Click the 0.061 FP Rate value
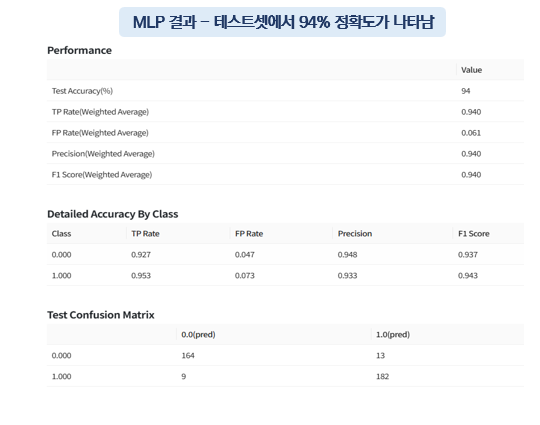Screen dimensions: 540x425 [471, 133]
